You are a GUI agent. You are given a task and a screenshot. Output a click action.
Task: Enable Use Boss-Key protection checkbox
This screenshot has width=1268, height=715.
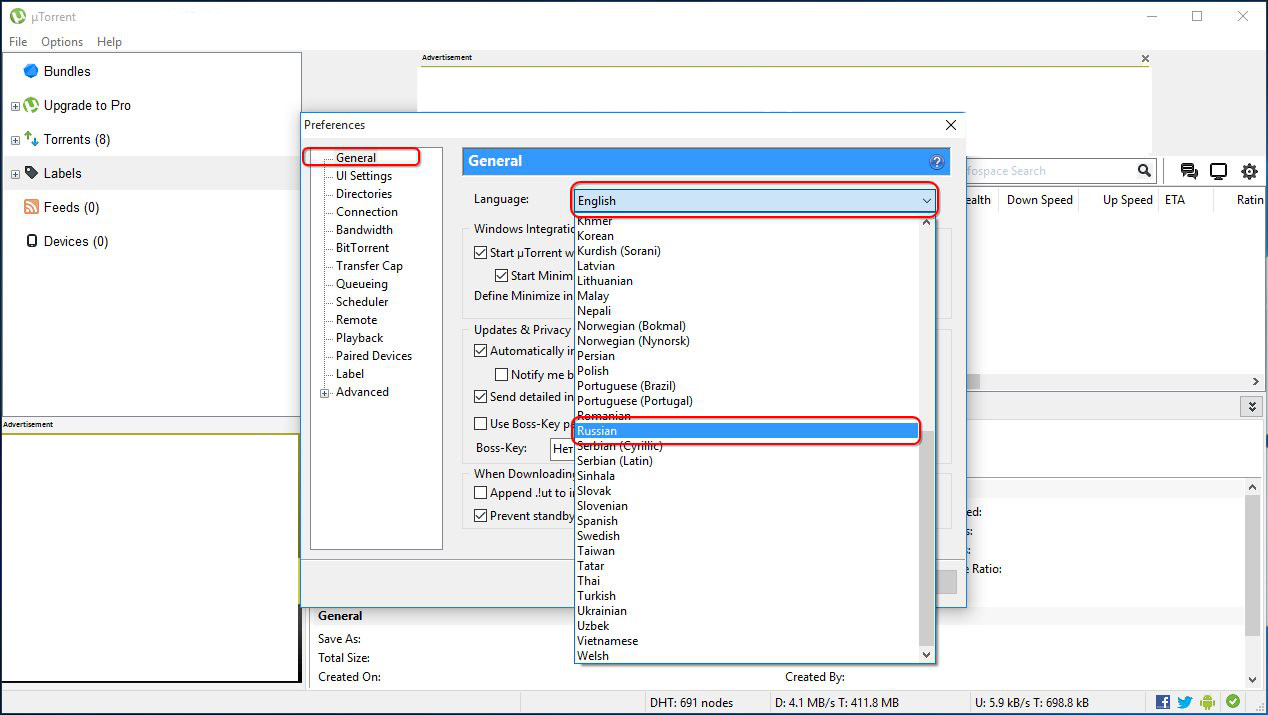[x=480, y=424]
